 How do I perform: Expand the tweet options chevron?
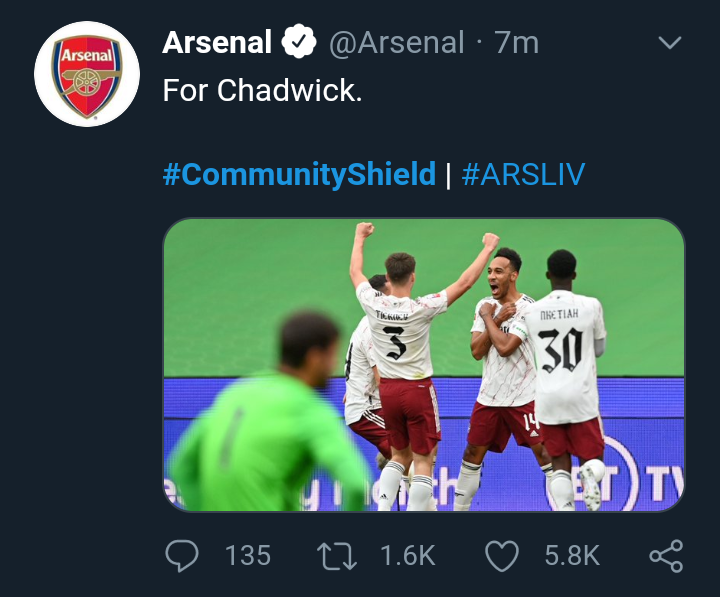(x=670, y=42)
